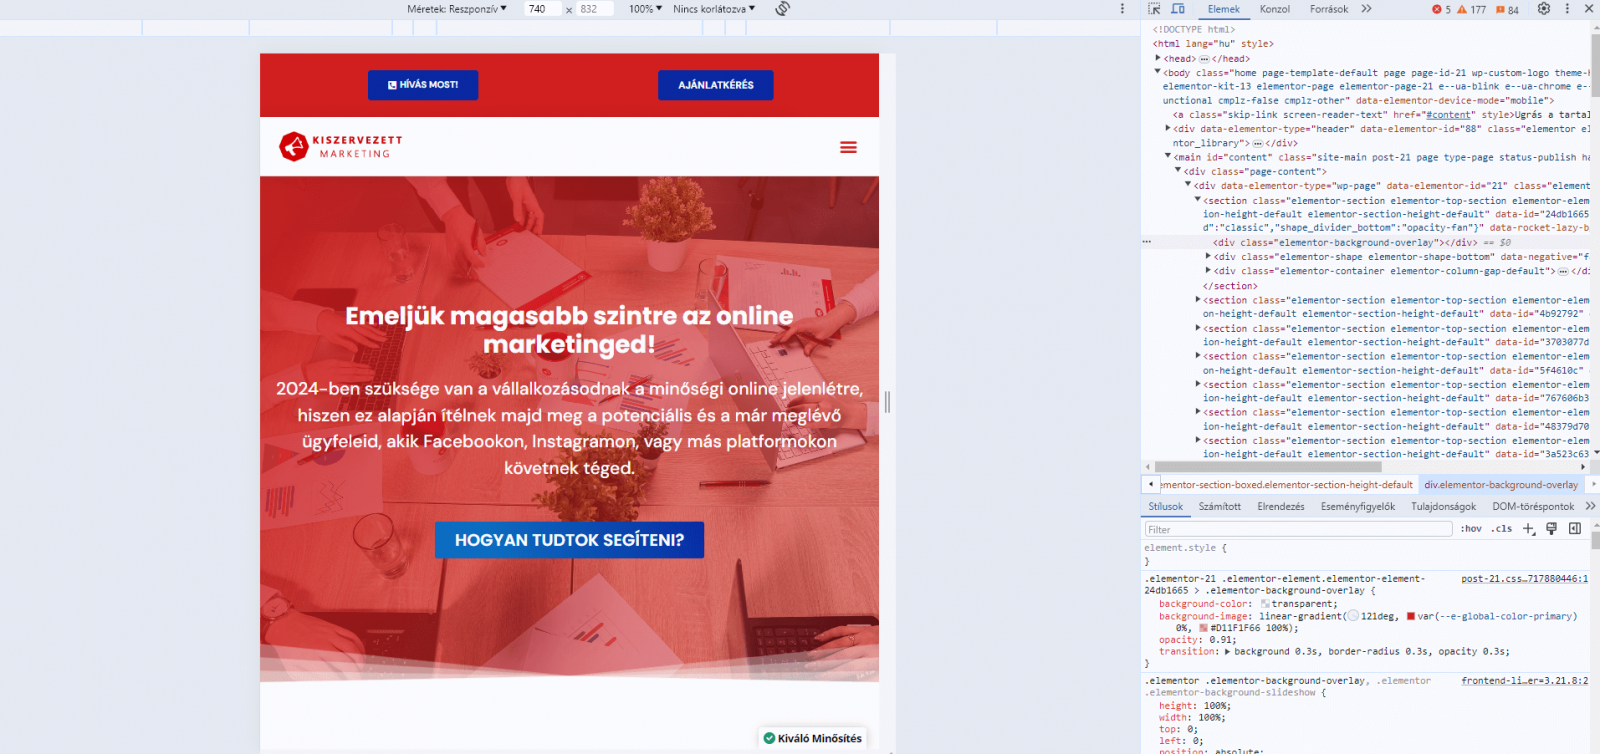Toggle computed styles sidebar icon

(1575, 529)
